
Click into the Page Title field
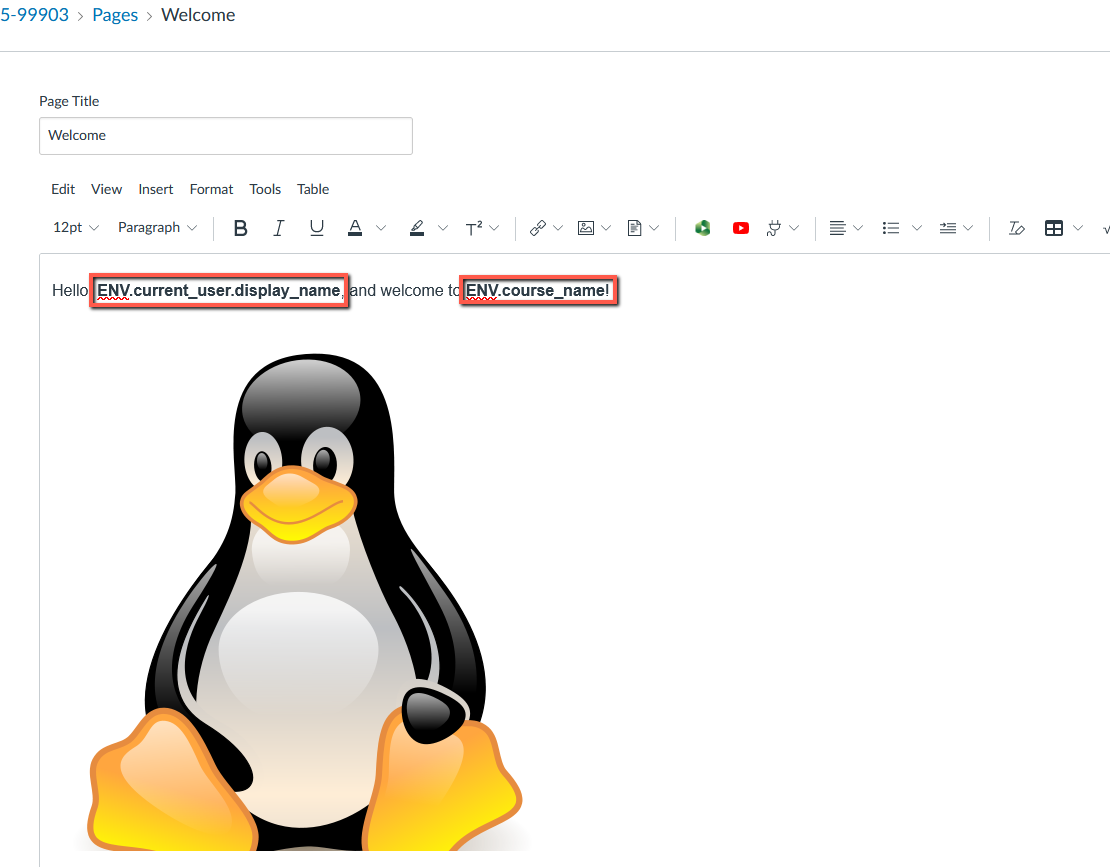click(226, 136)
